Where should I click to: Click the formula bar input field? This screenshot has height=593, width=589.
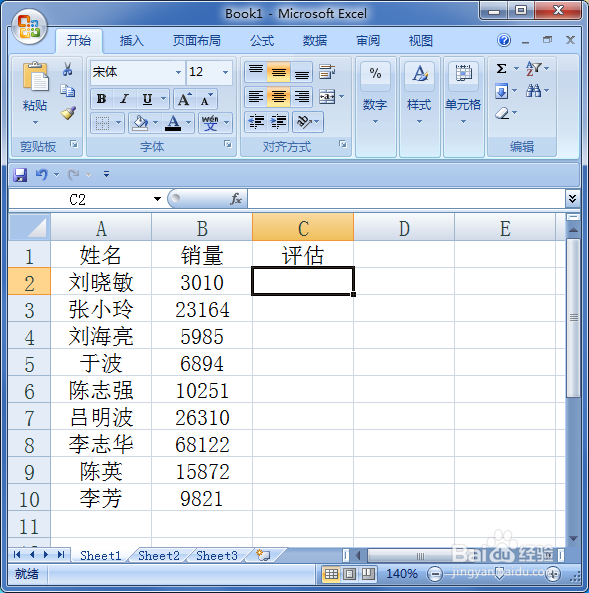[x=406, y=199]
